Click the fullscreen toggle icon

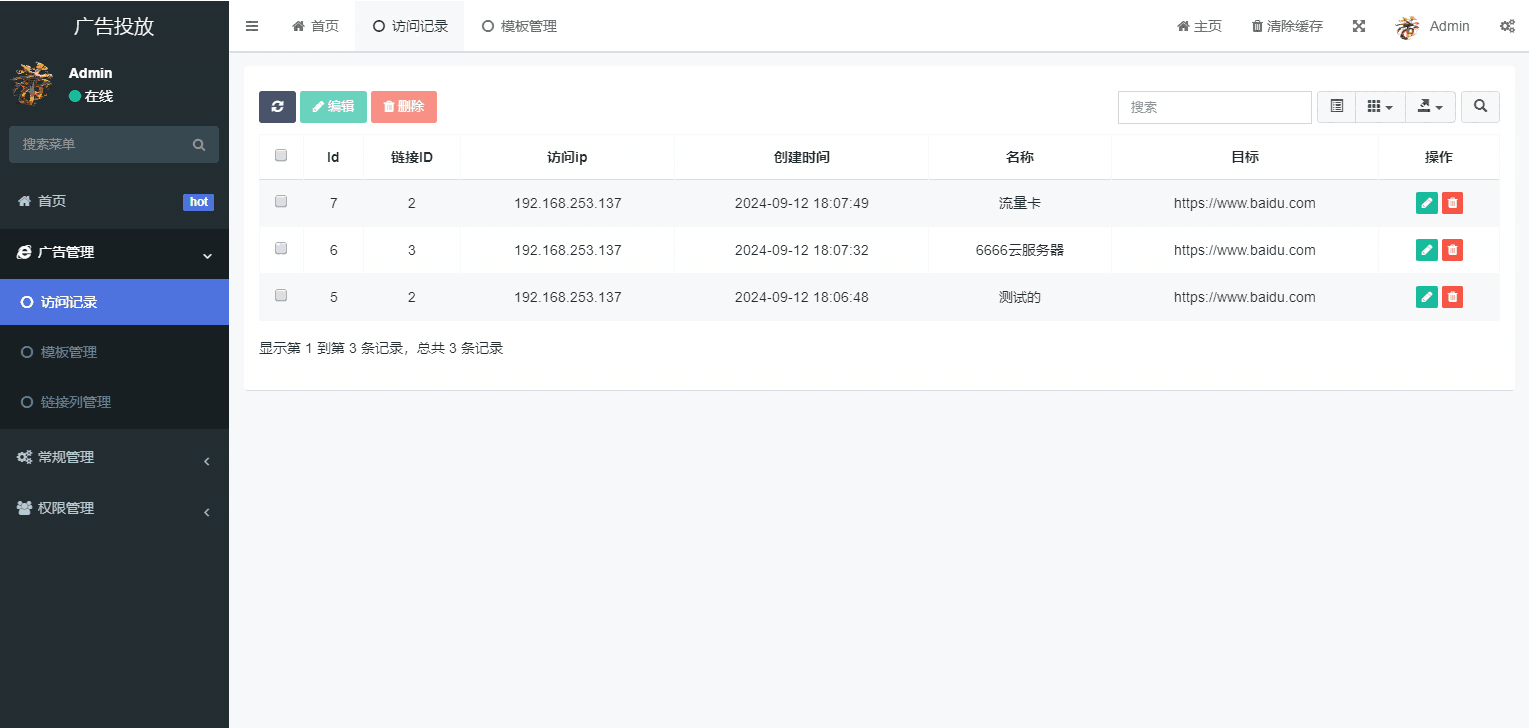(1359, 26)
